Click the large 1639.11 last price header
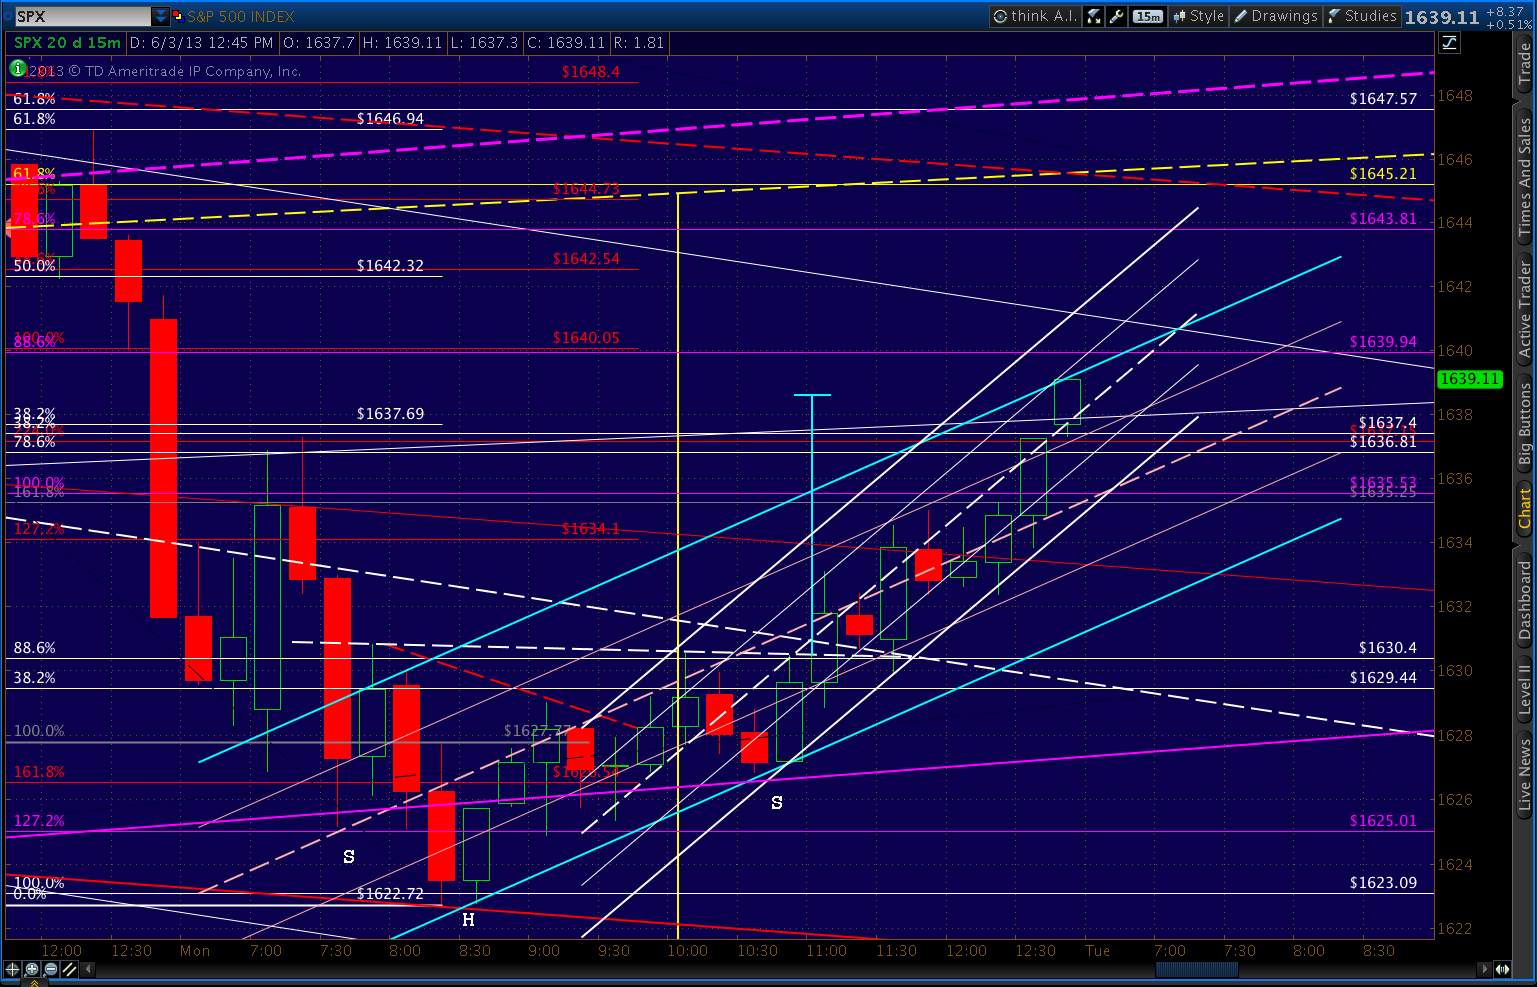 pos(1441,17)
